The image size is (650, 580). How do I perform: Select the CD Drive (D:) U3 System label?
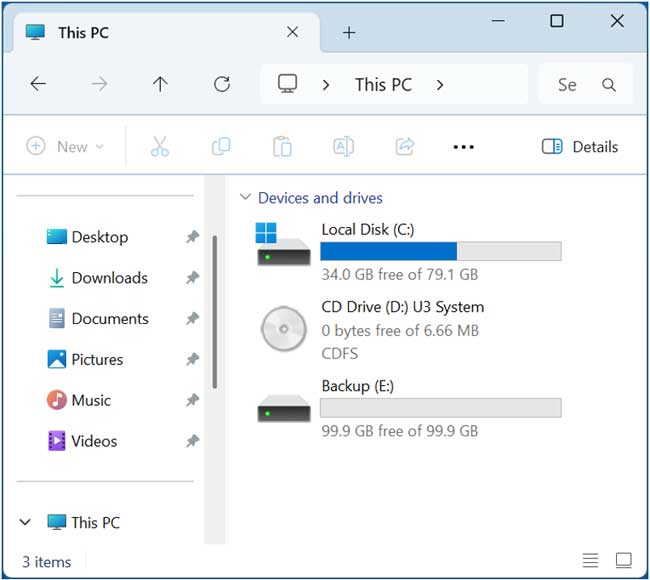(403, 307)
